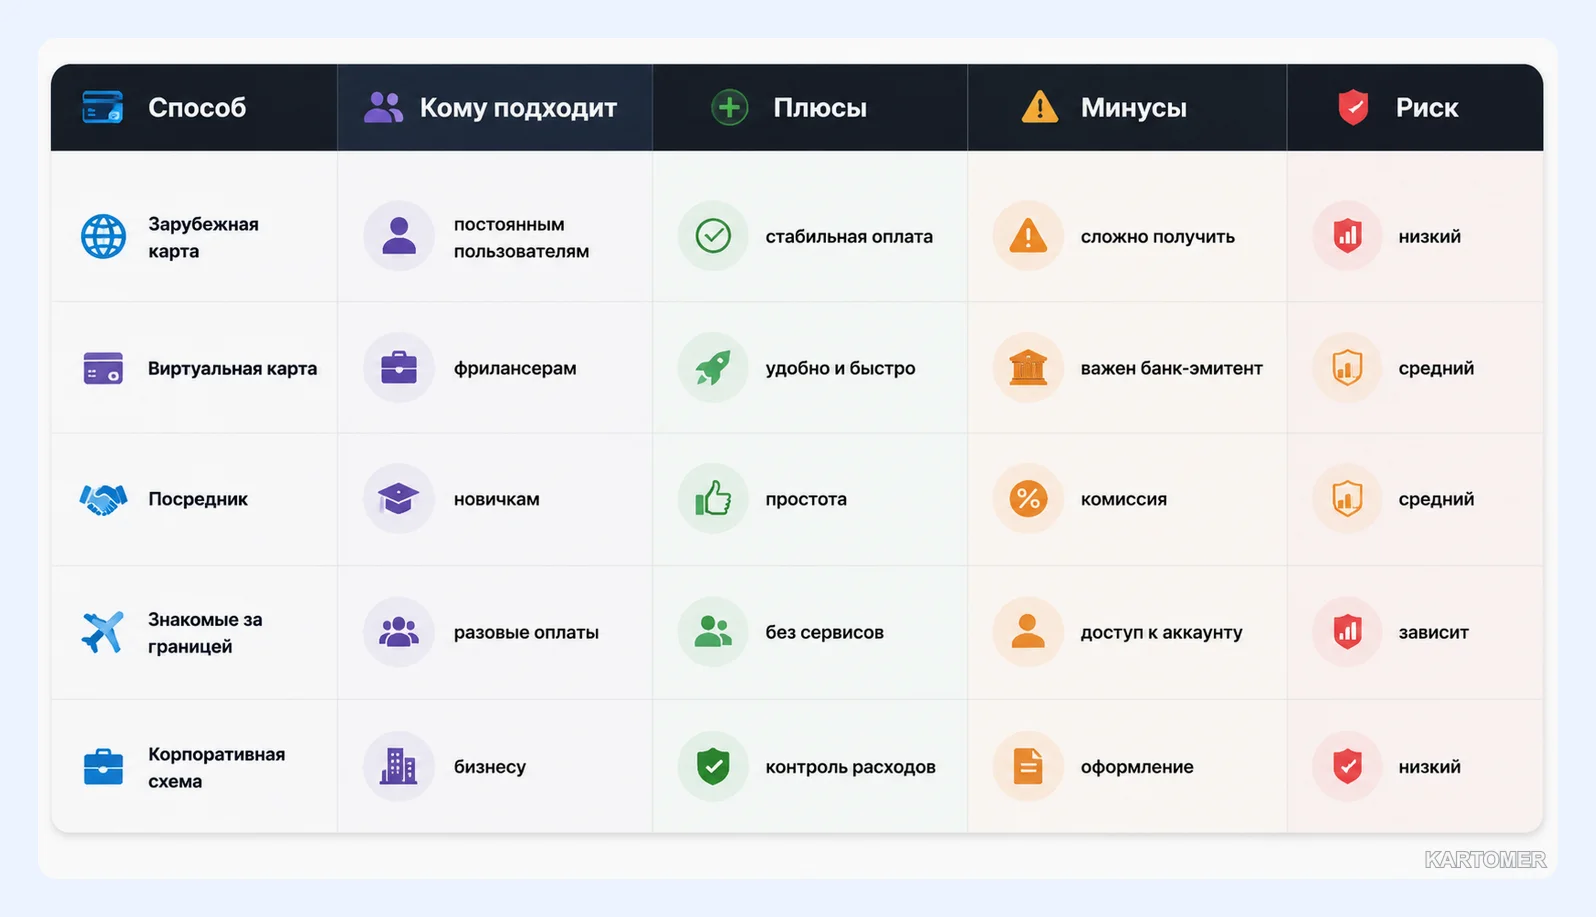Click the Риск column header
Viewport: 1596px width, 917px height.
point(1415,107)
